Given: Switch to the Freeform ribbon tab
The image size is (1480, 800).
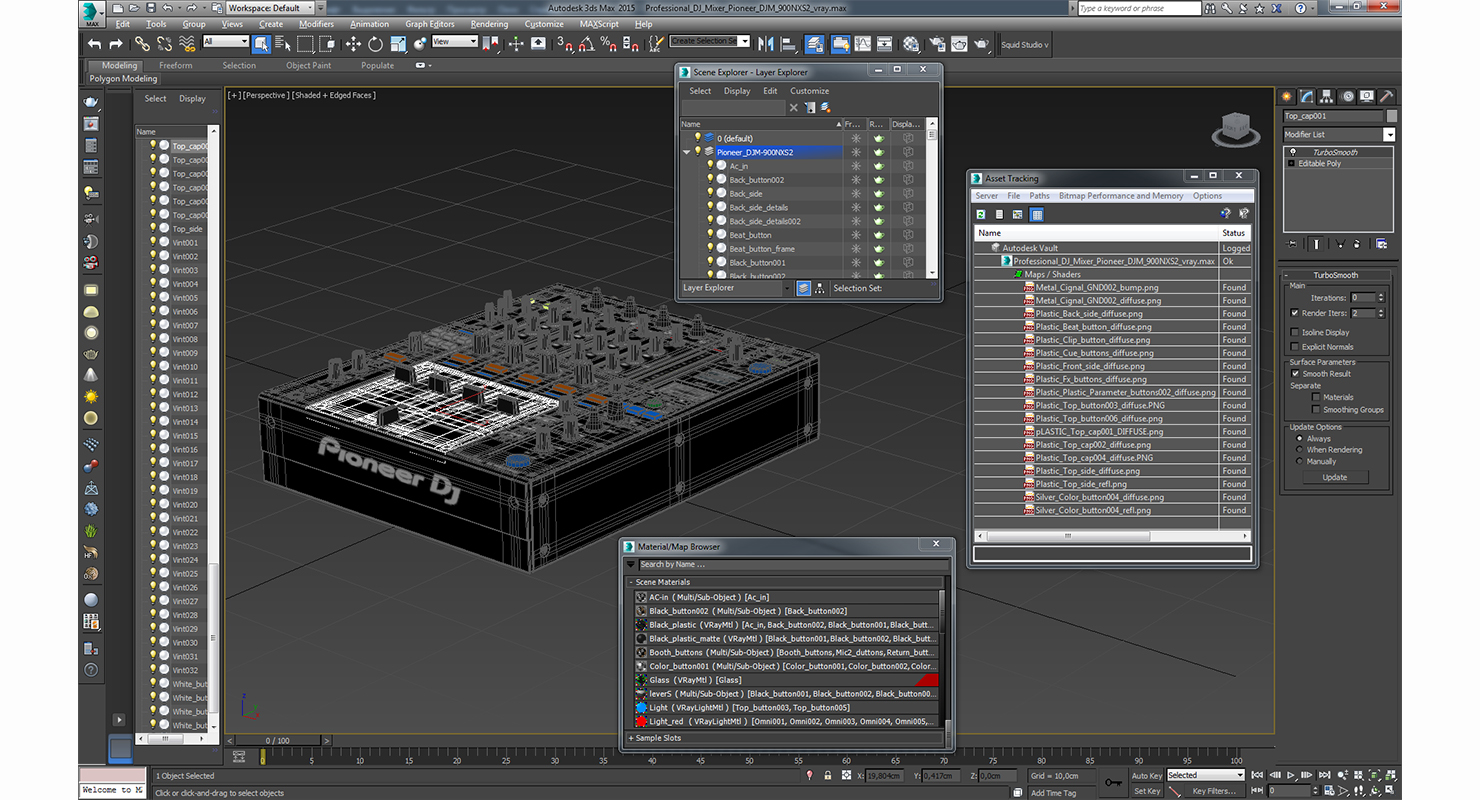Looking at the screenshot, I should [x=176, y=65].
